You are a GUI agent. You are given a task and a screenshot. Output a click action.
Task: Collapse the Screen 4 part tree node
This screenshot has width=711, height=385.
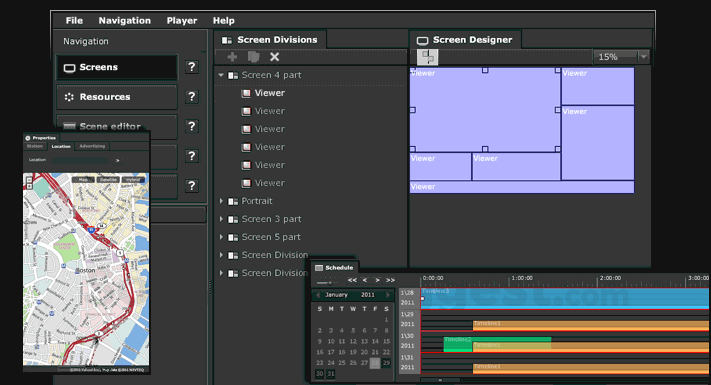(221, 75)
